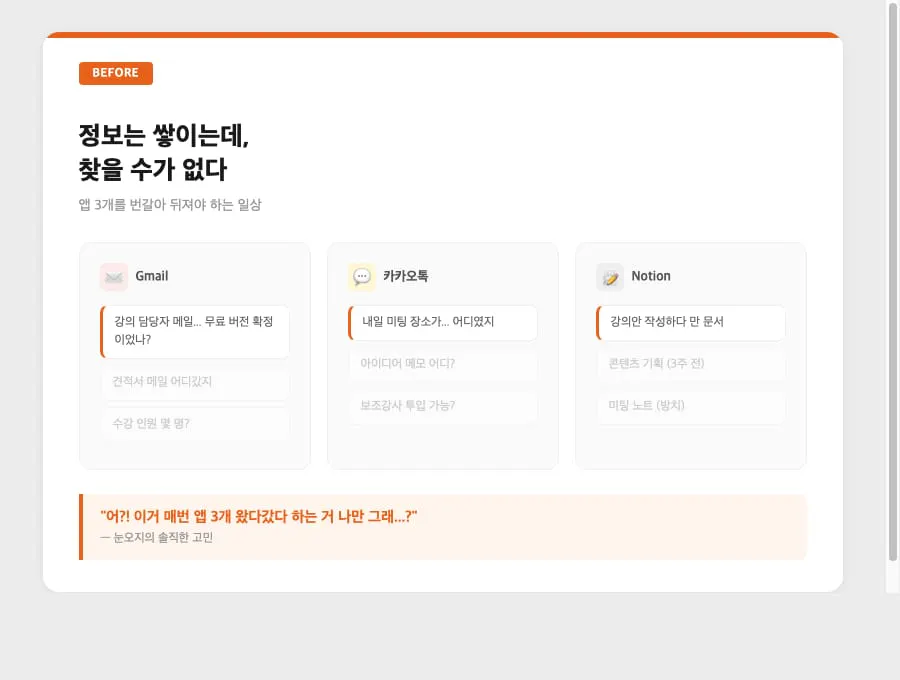The image size is (900, 680).
Task: Click the orange bar at the card top
Action: (443, 34)
